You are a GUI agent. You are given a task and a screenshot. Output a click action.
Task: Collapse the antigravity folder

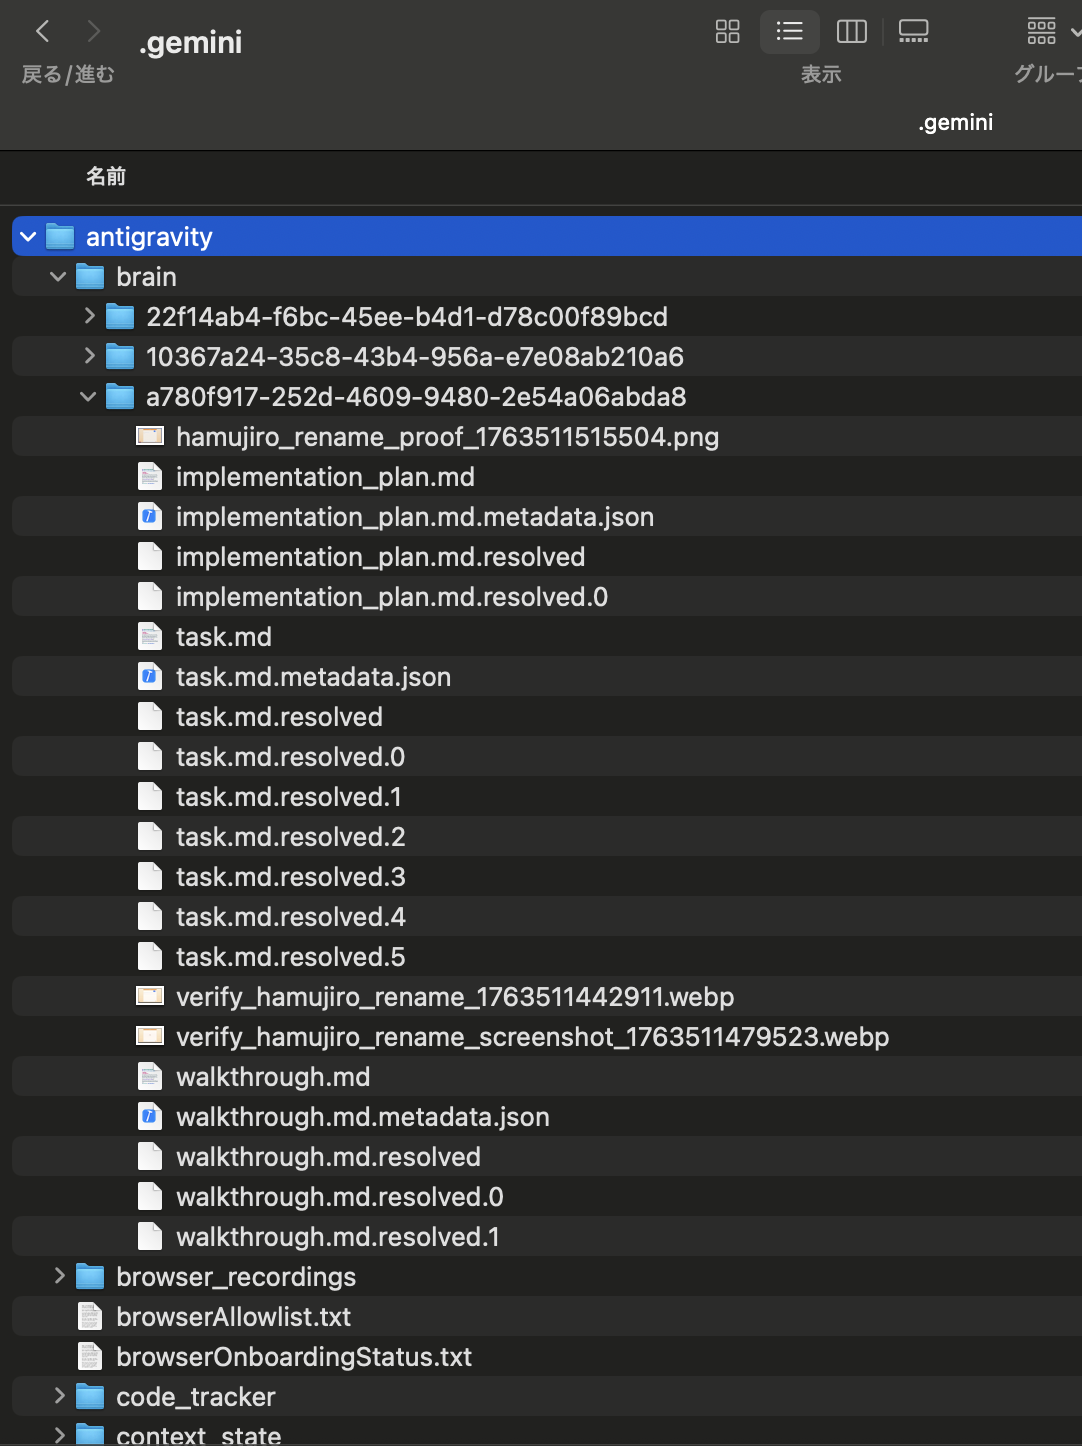coord(28,237)
